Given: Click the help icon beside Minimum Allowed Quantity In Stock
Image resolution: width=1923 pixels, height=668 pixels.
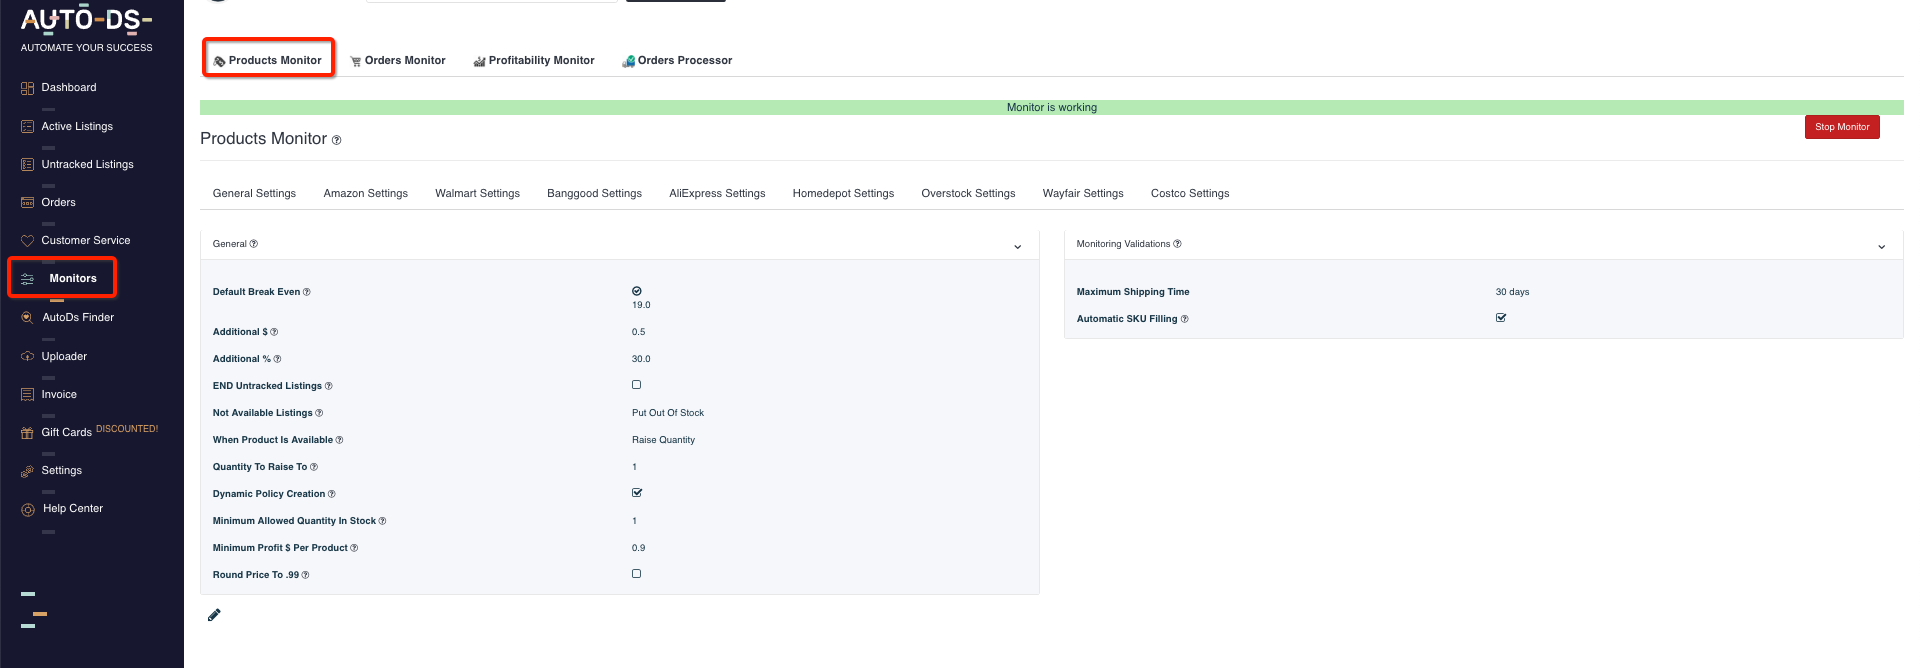Looking at the screenshot, I should click(382, 521).
